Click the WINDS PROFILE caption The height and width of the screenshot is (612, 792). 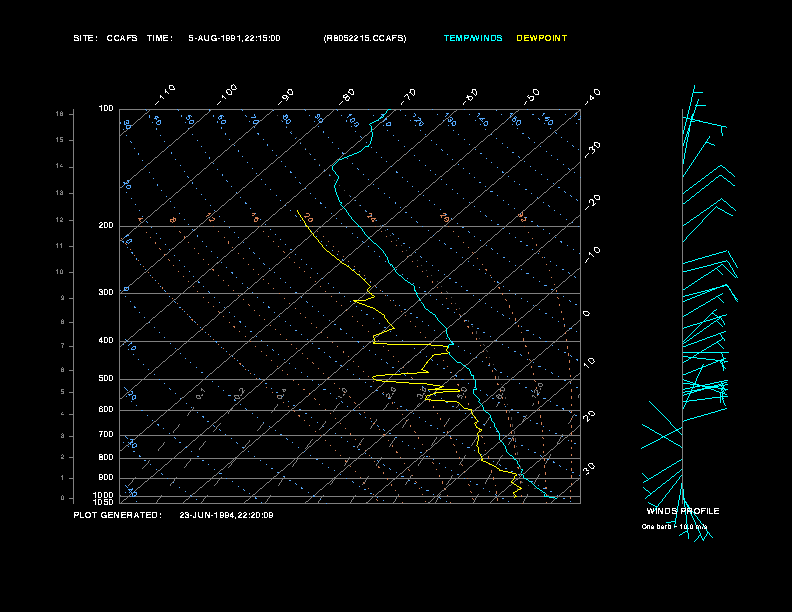683,511
